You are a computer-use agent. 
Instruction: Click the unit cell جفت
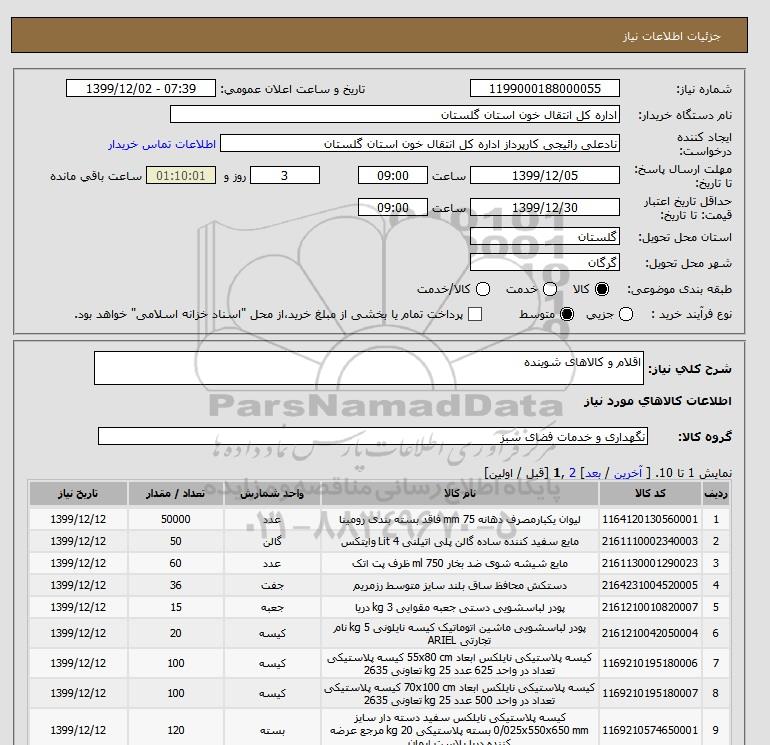[272, 585]
